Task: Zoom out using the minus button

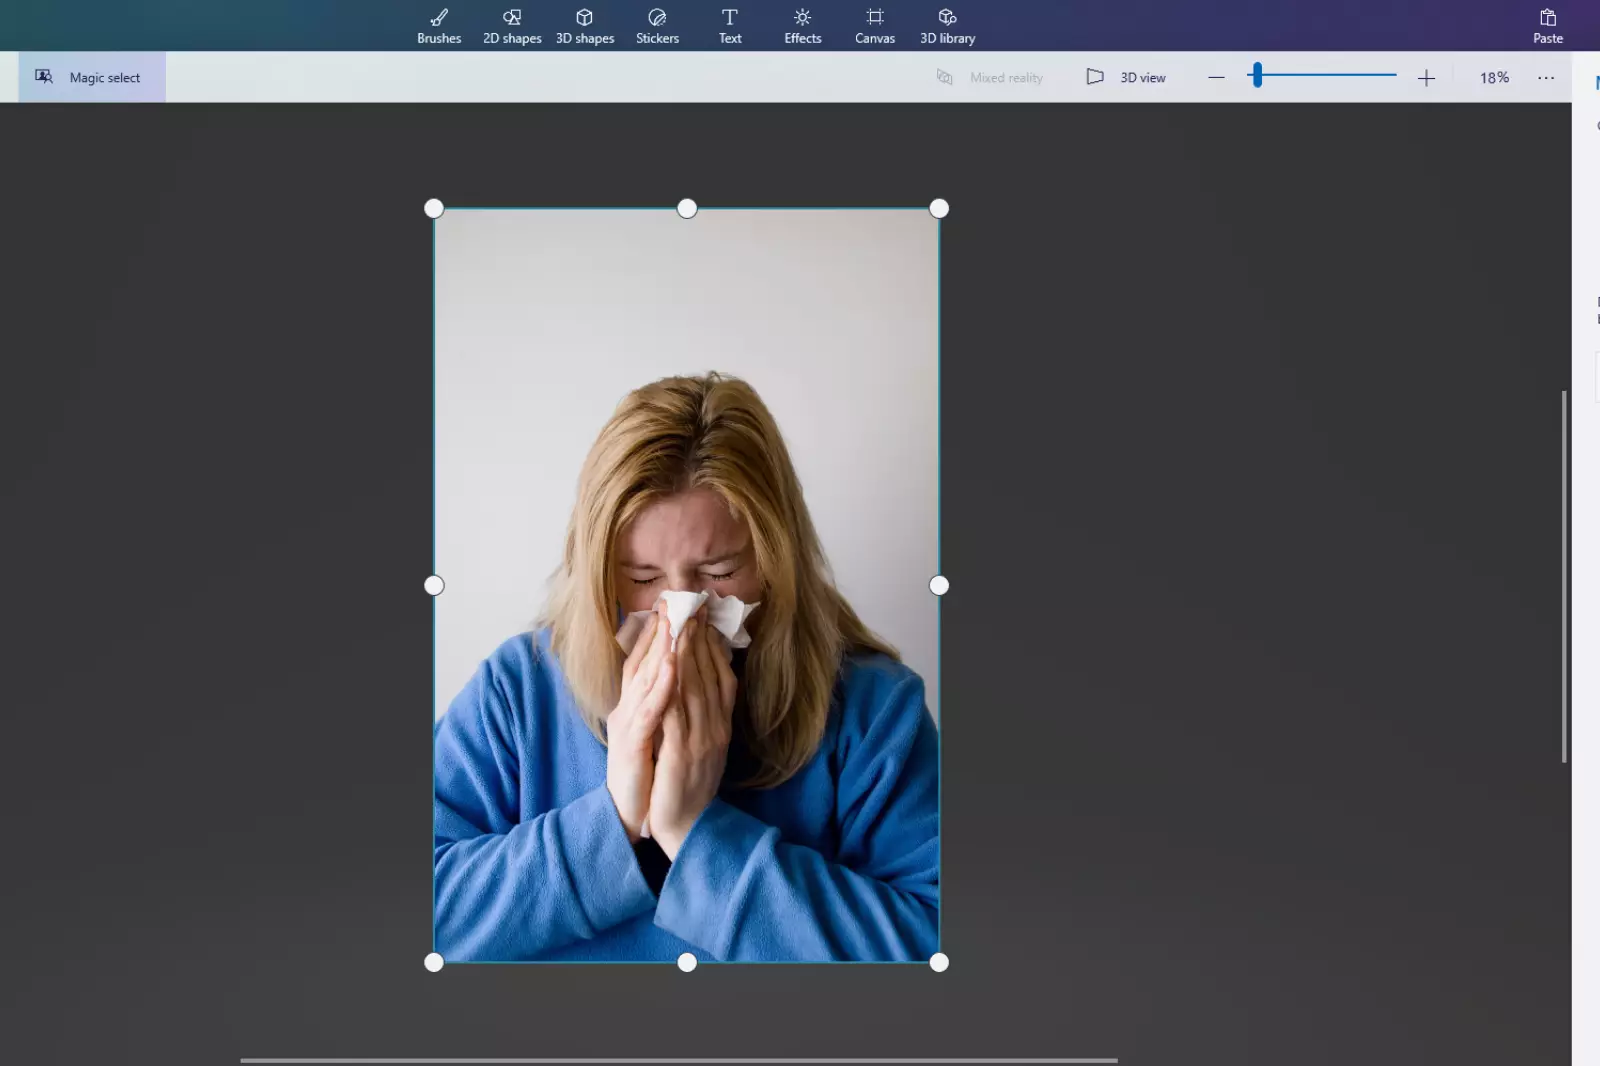Action: (1216, 77)
